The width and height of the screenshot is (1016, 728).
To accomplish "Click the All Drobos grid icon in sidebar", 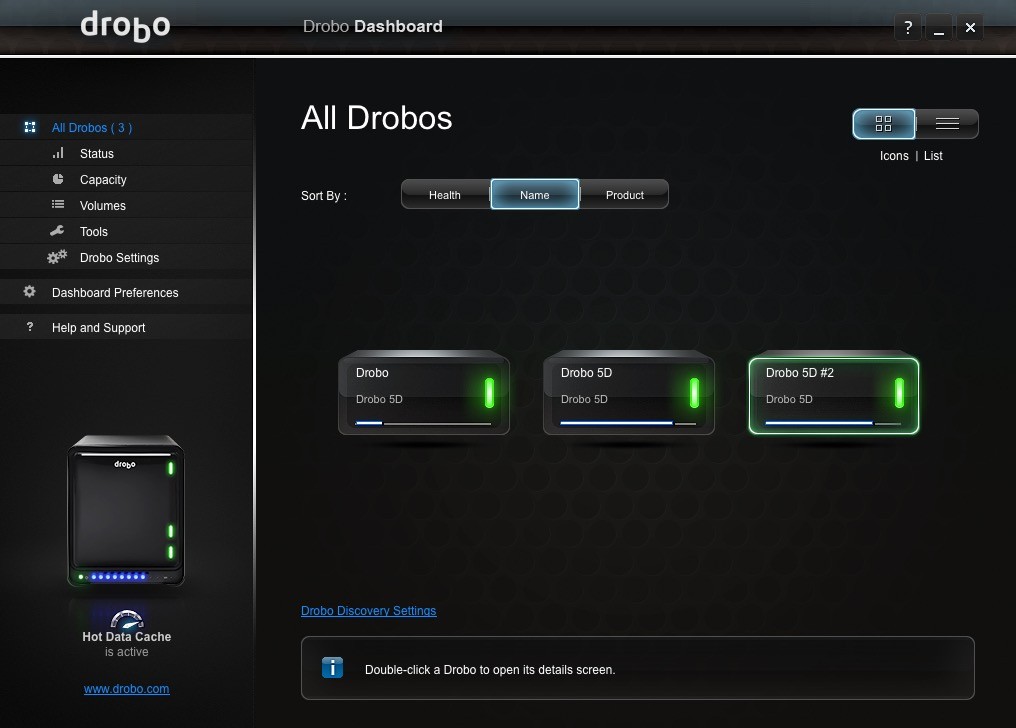I will click(x=30, y=127).
